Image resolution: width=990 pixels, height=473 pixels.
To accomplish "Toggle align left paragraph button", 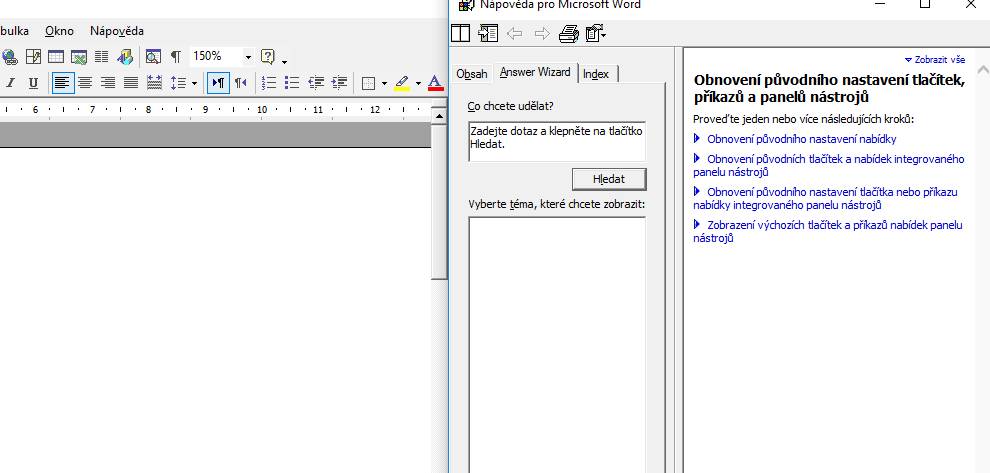I will click(63, 83).
